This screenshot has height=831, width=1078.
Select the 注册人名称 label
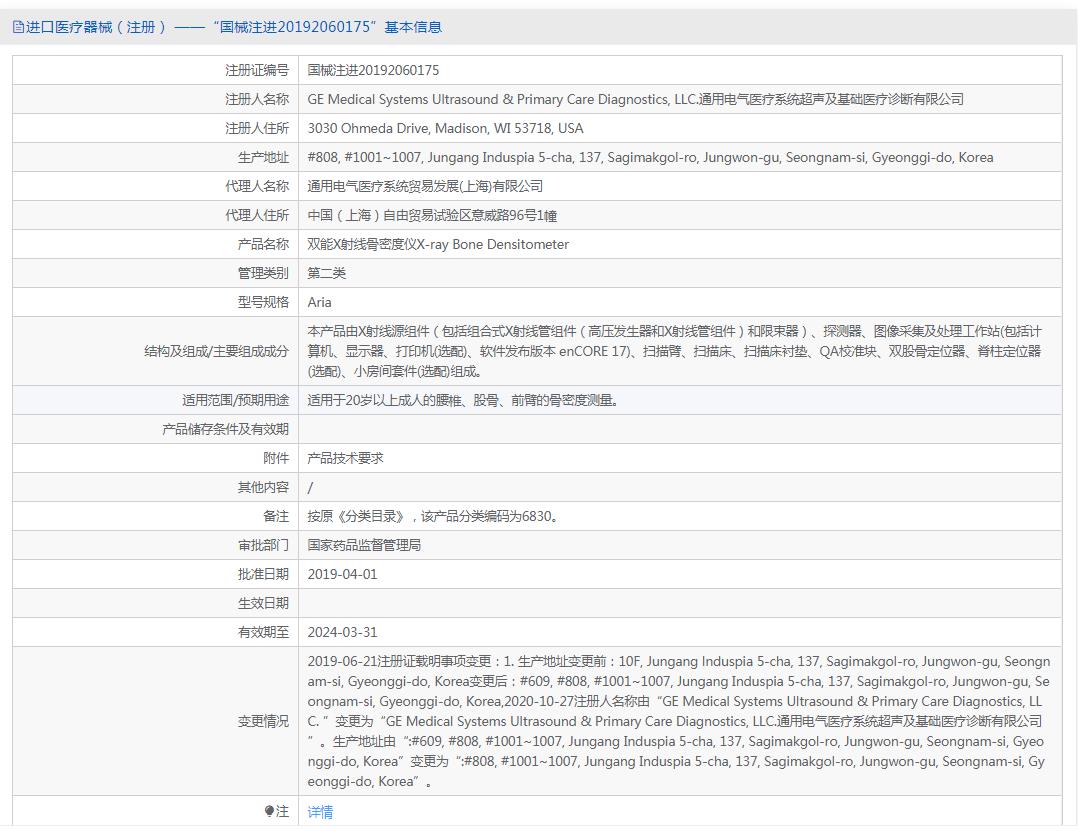(256, 99)
